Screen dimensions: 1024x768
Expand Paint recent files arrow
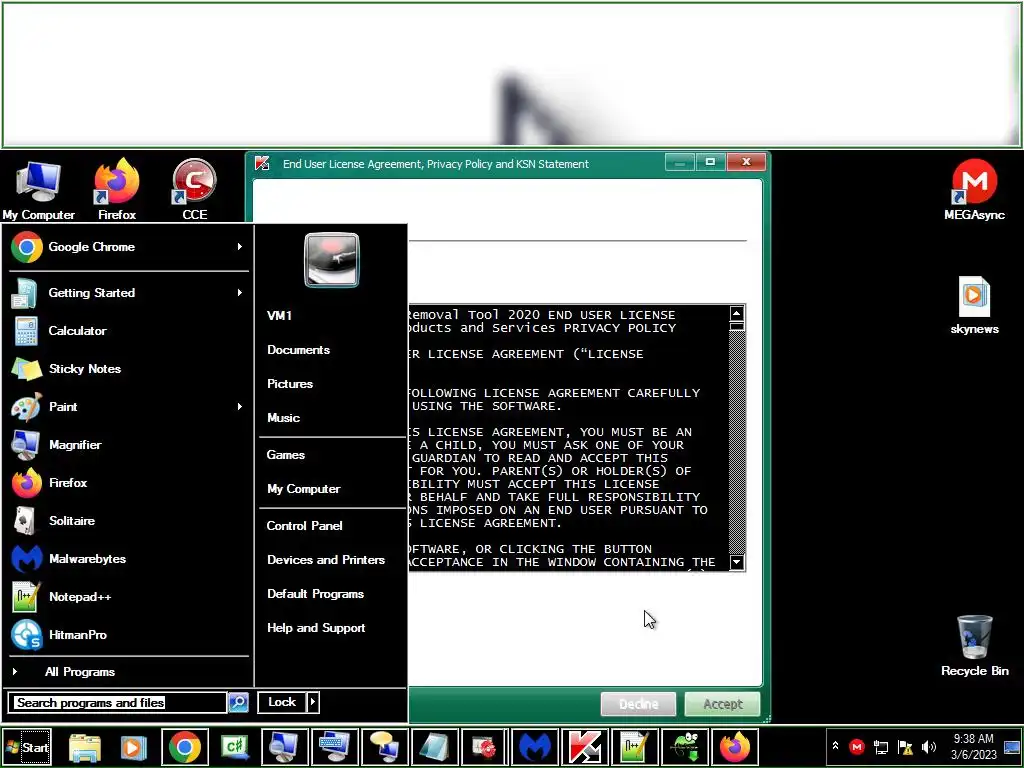240,406
